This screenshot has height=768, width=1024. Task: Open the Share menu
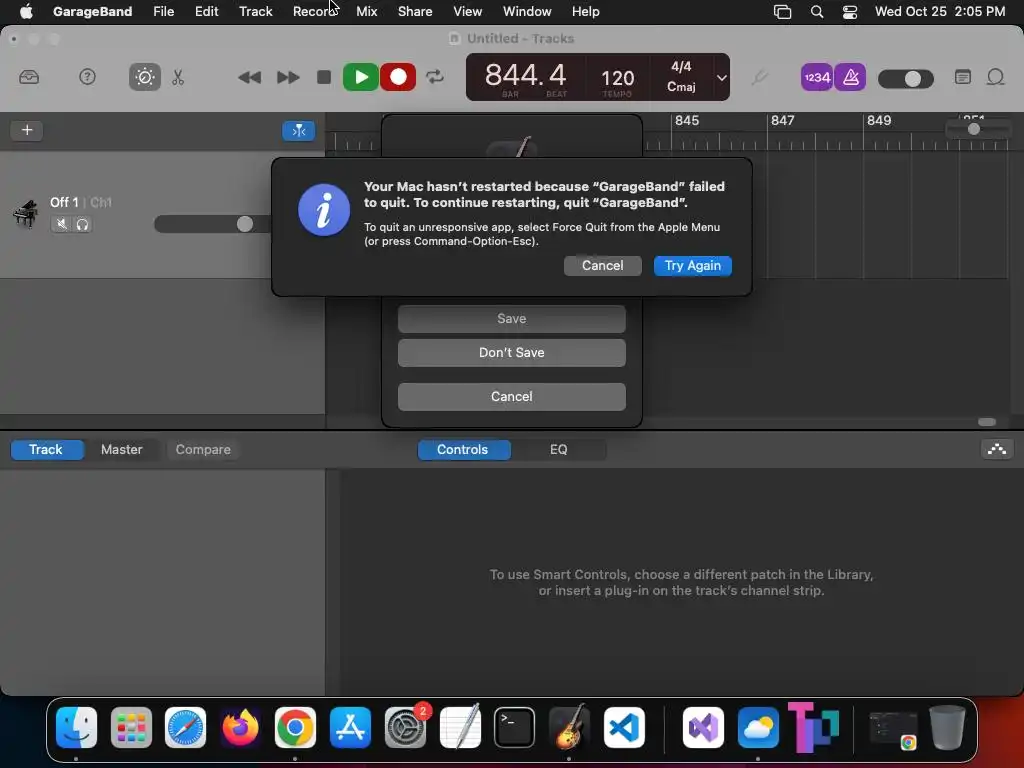click(415, 11)
